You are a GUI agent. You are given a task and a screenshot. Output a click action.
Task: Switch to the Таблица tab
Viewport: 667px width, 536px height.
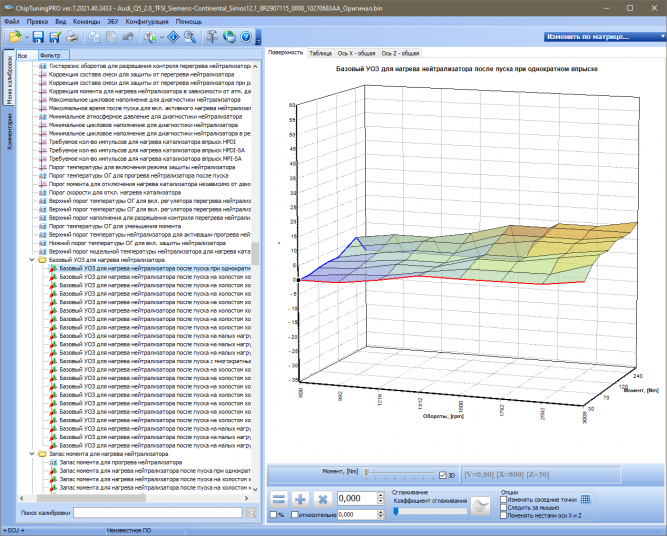(320, 53)
